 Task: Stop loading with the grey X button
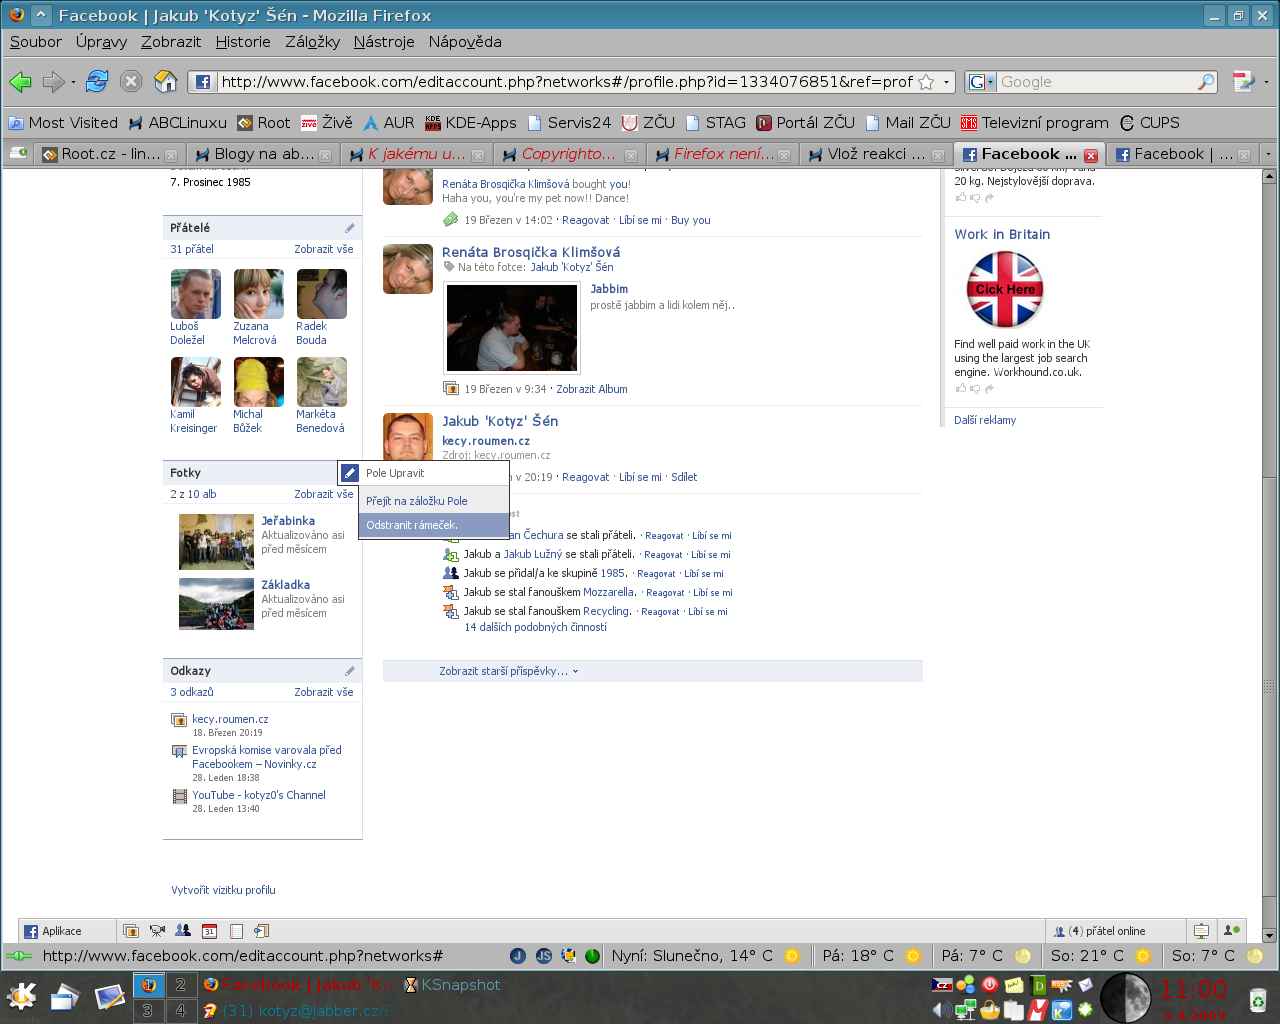tap(131, 82)
